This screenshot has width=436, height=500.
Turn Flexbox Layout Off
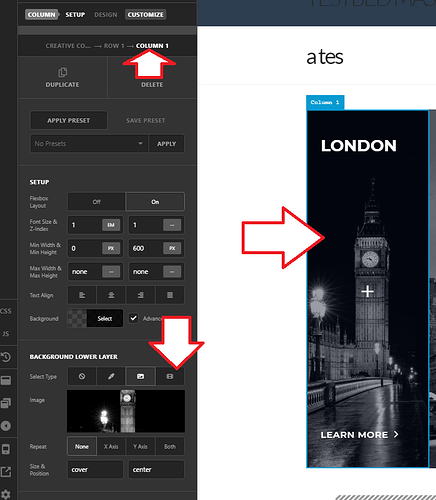[97, 202]
